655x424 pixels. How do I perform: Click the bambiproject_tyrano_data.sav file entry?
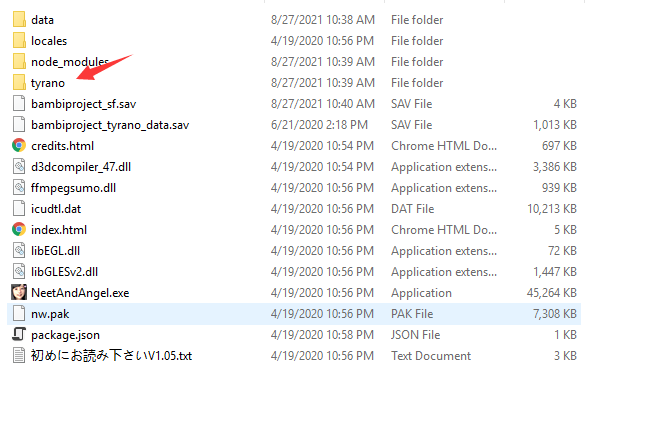110,124
